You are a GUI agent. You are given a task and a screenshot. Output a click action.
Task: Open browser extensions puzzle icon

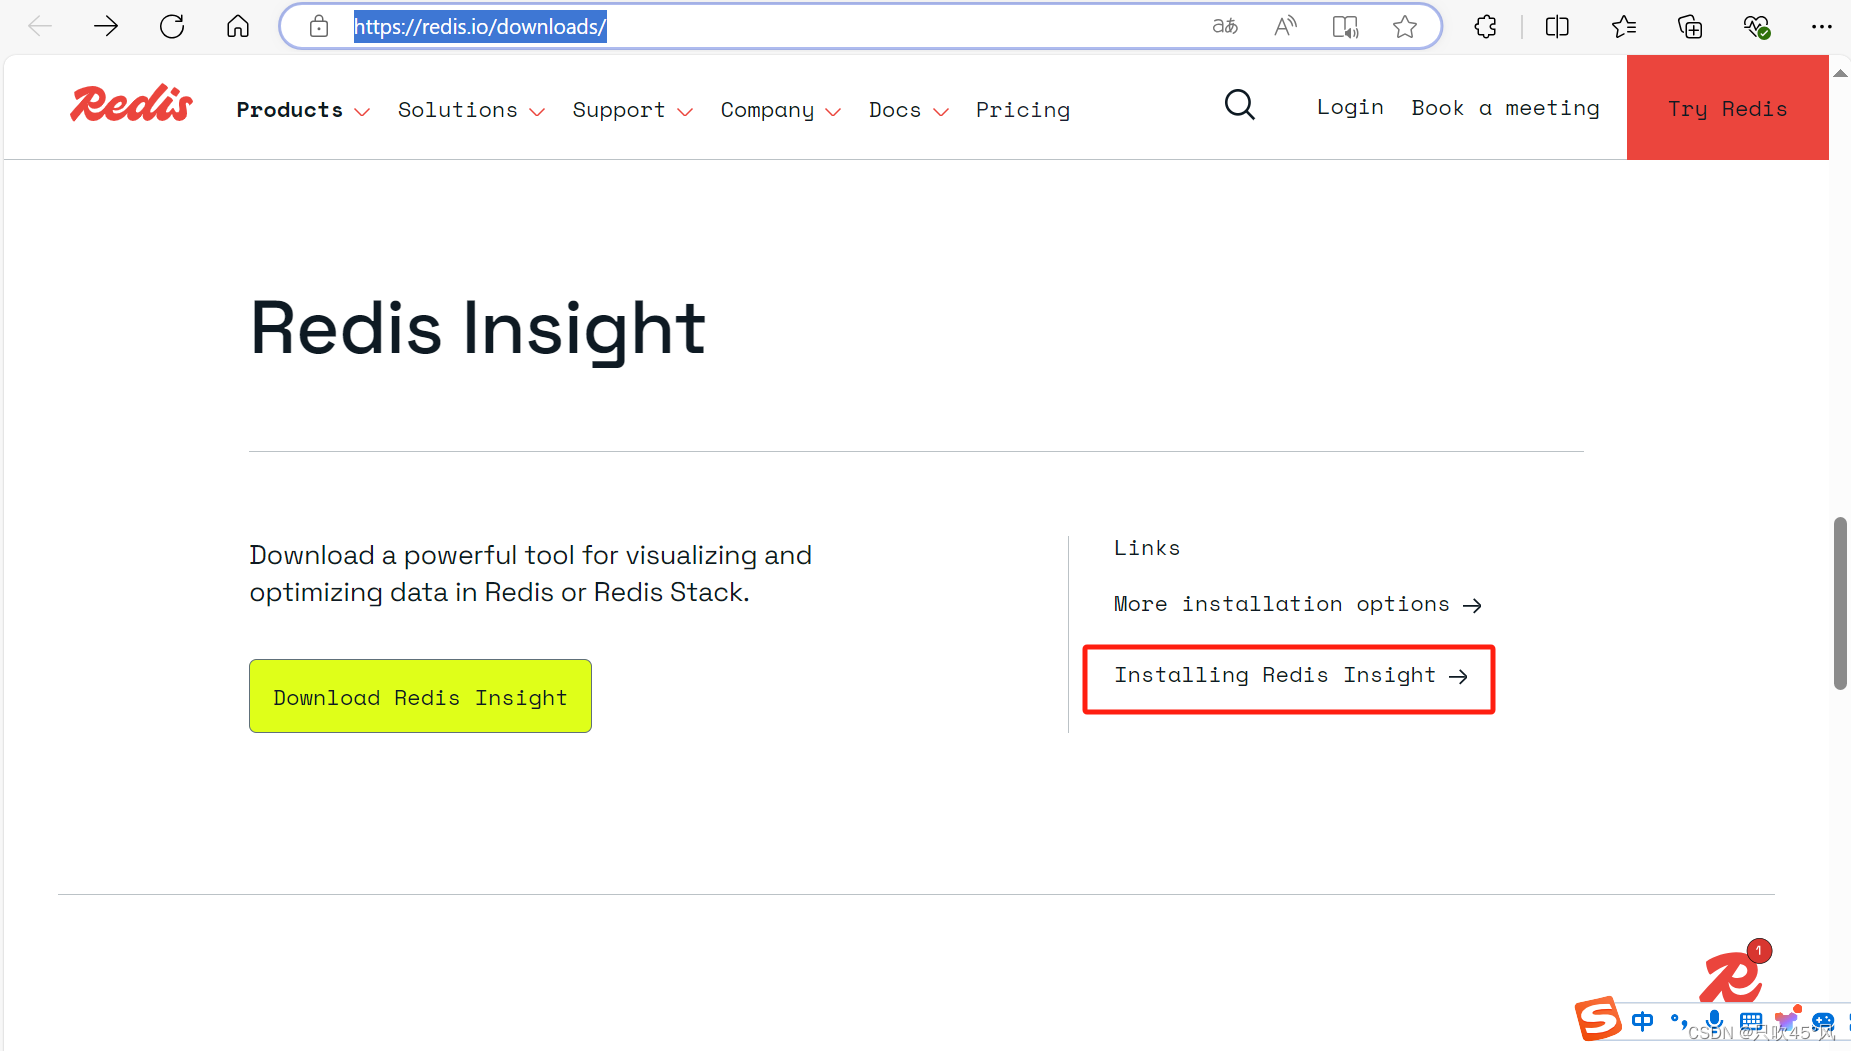point(1485,26)
